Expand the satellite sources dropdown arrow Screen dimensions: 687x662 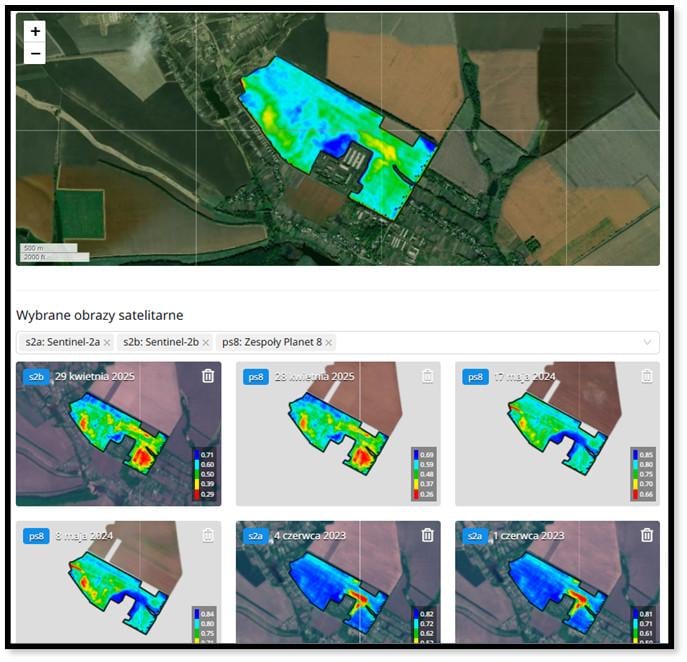point(647,343)
